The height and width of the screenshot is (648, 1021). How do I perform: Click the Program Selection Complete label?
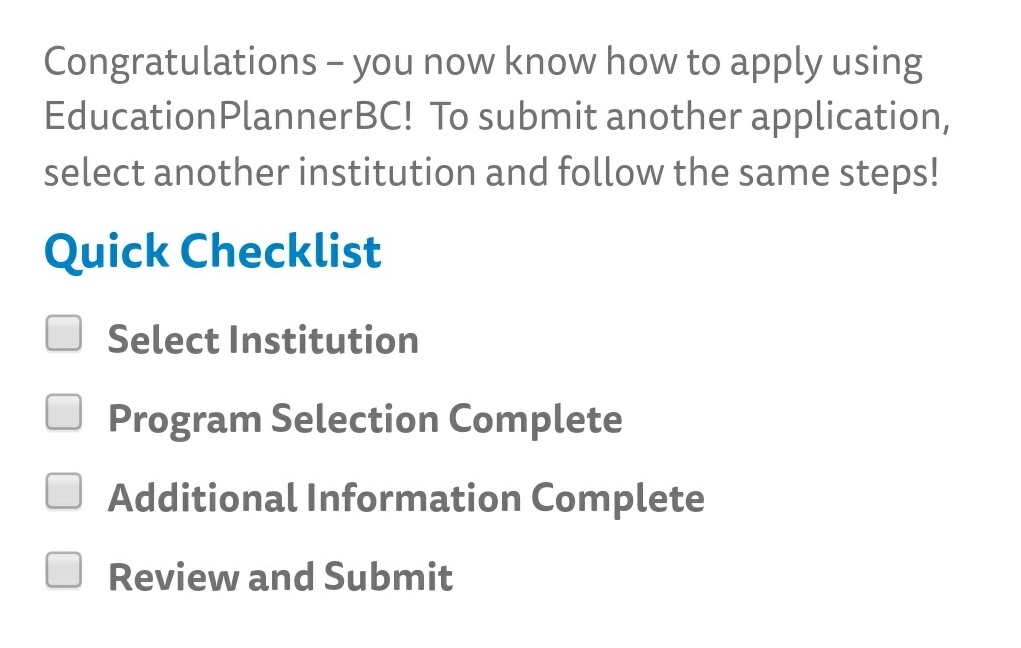pyautogui.click(x=365, y=418)
